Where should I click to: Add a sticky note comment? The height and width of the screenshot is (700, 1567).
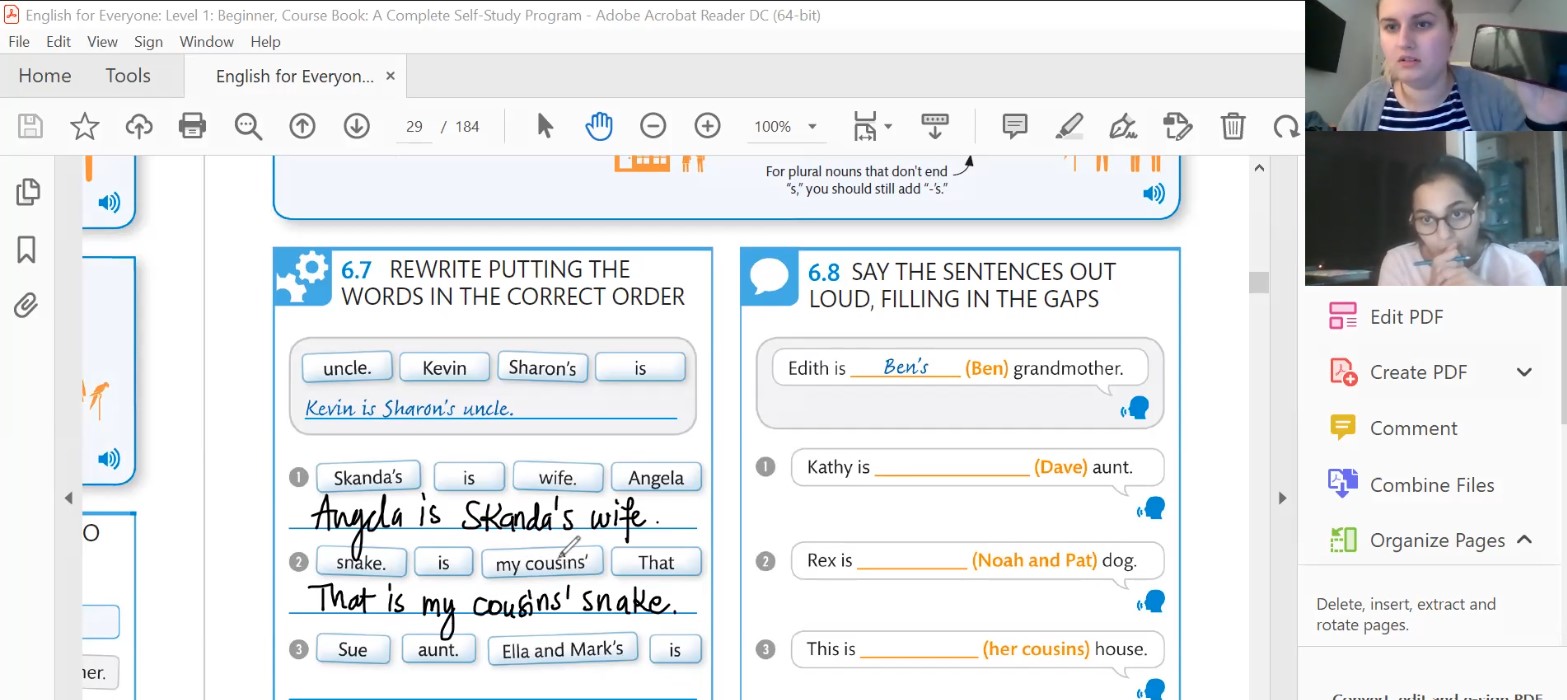tap(1015, 126)
